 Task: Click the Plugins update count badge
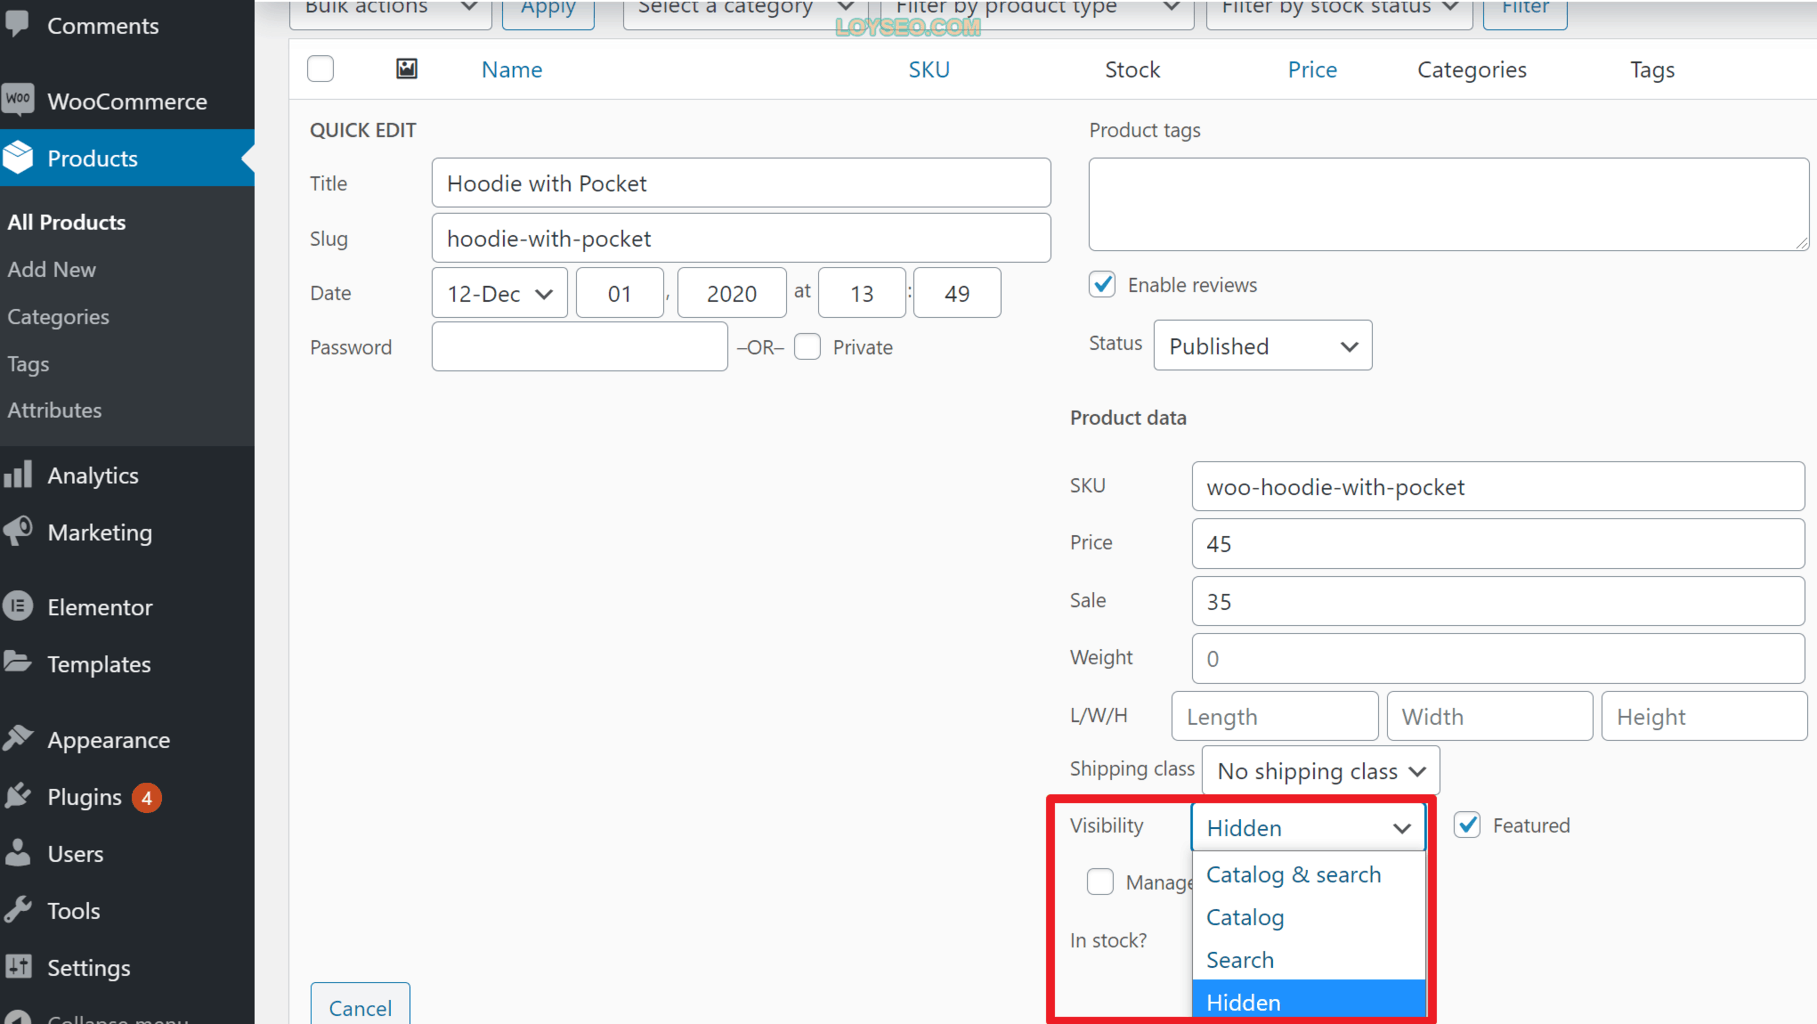tap(147, 798)
